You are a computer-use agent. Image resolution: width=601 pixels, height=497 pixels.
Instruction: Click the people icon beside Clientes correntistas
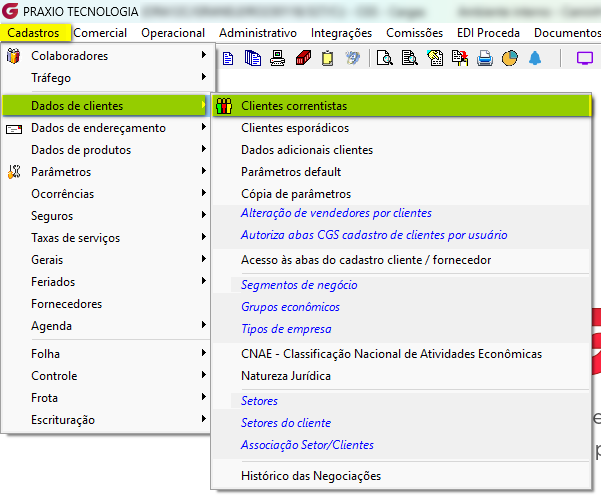pos(224,106)
